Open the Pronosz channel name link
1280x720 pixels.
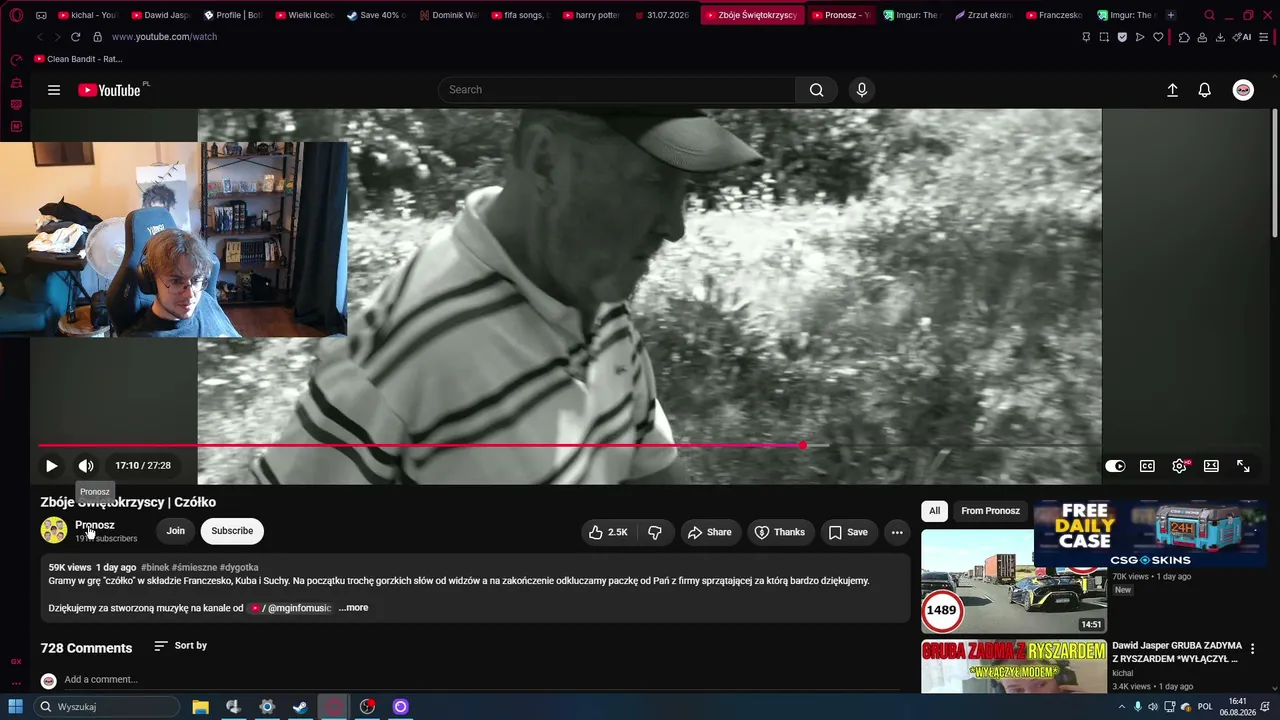pyautogui.click(x=95, y=525)
